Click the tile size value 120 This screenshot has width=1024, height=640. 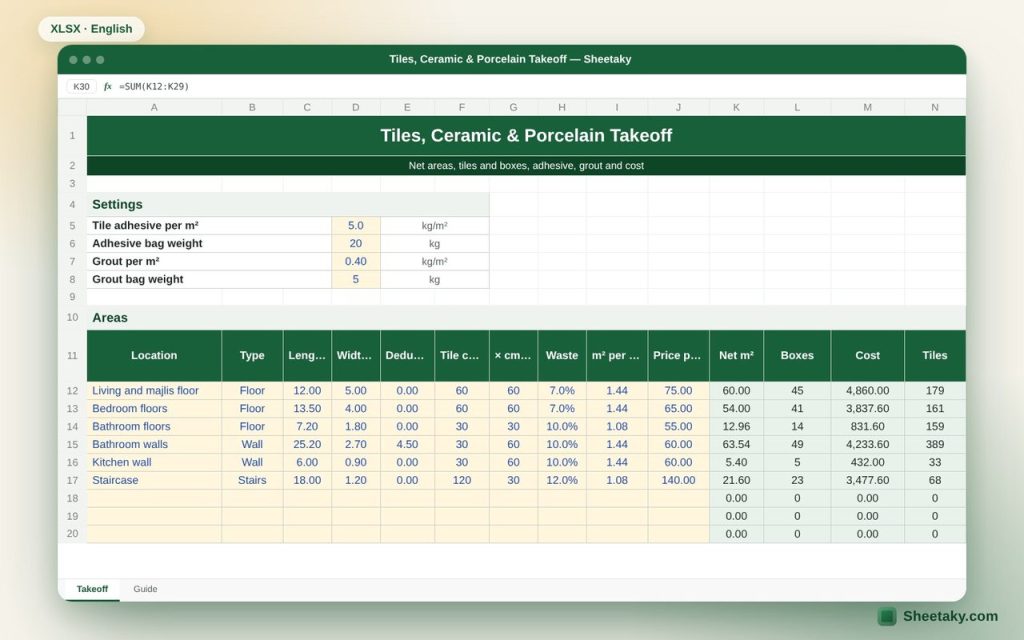pyautogui.click(x=462, y=480)
